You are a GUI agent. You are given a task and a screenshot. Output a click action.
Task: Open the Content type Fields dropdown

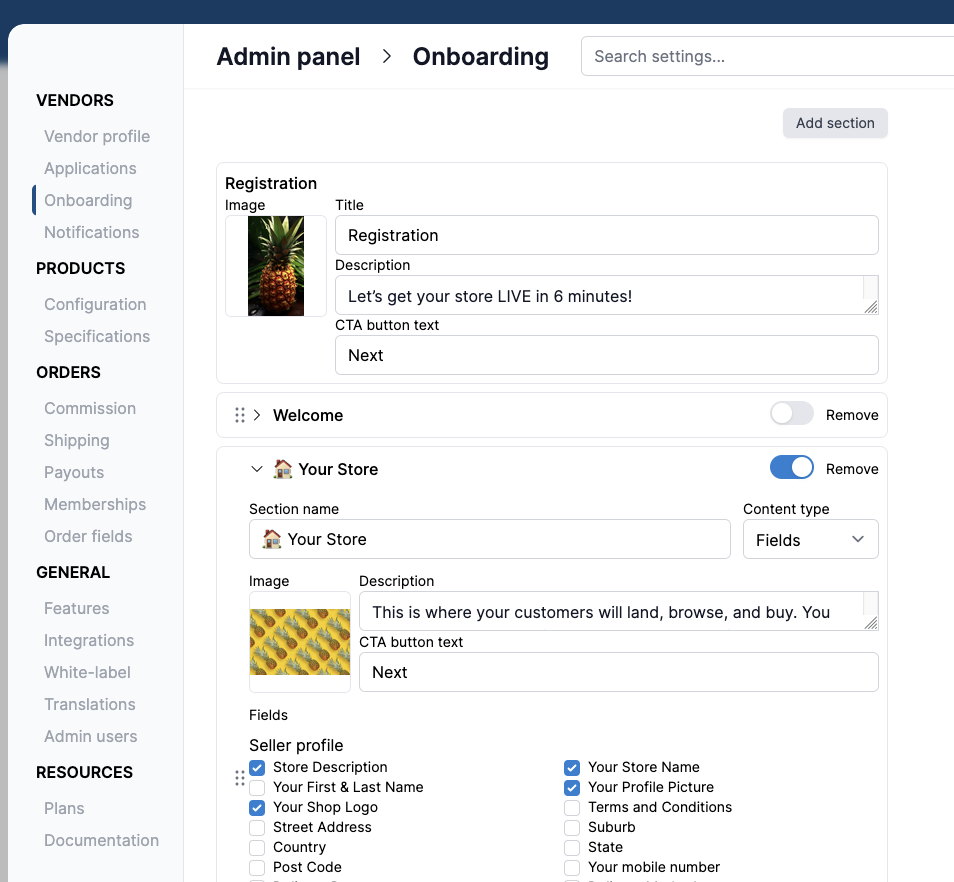(810, 539)
